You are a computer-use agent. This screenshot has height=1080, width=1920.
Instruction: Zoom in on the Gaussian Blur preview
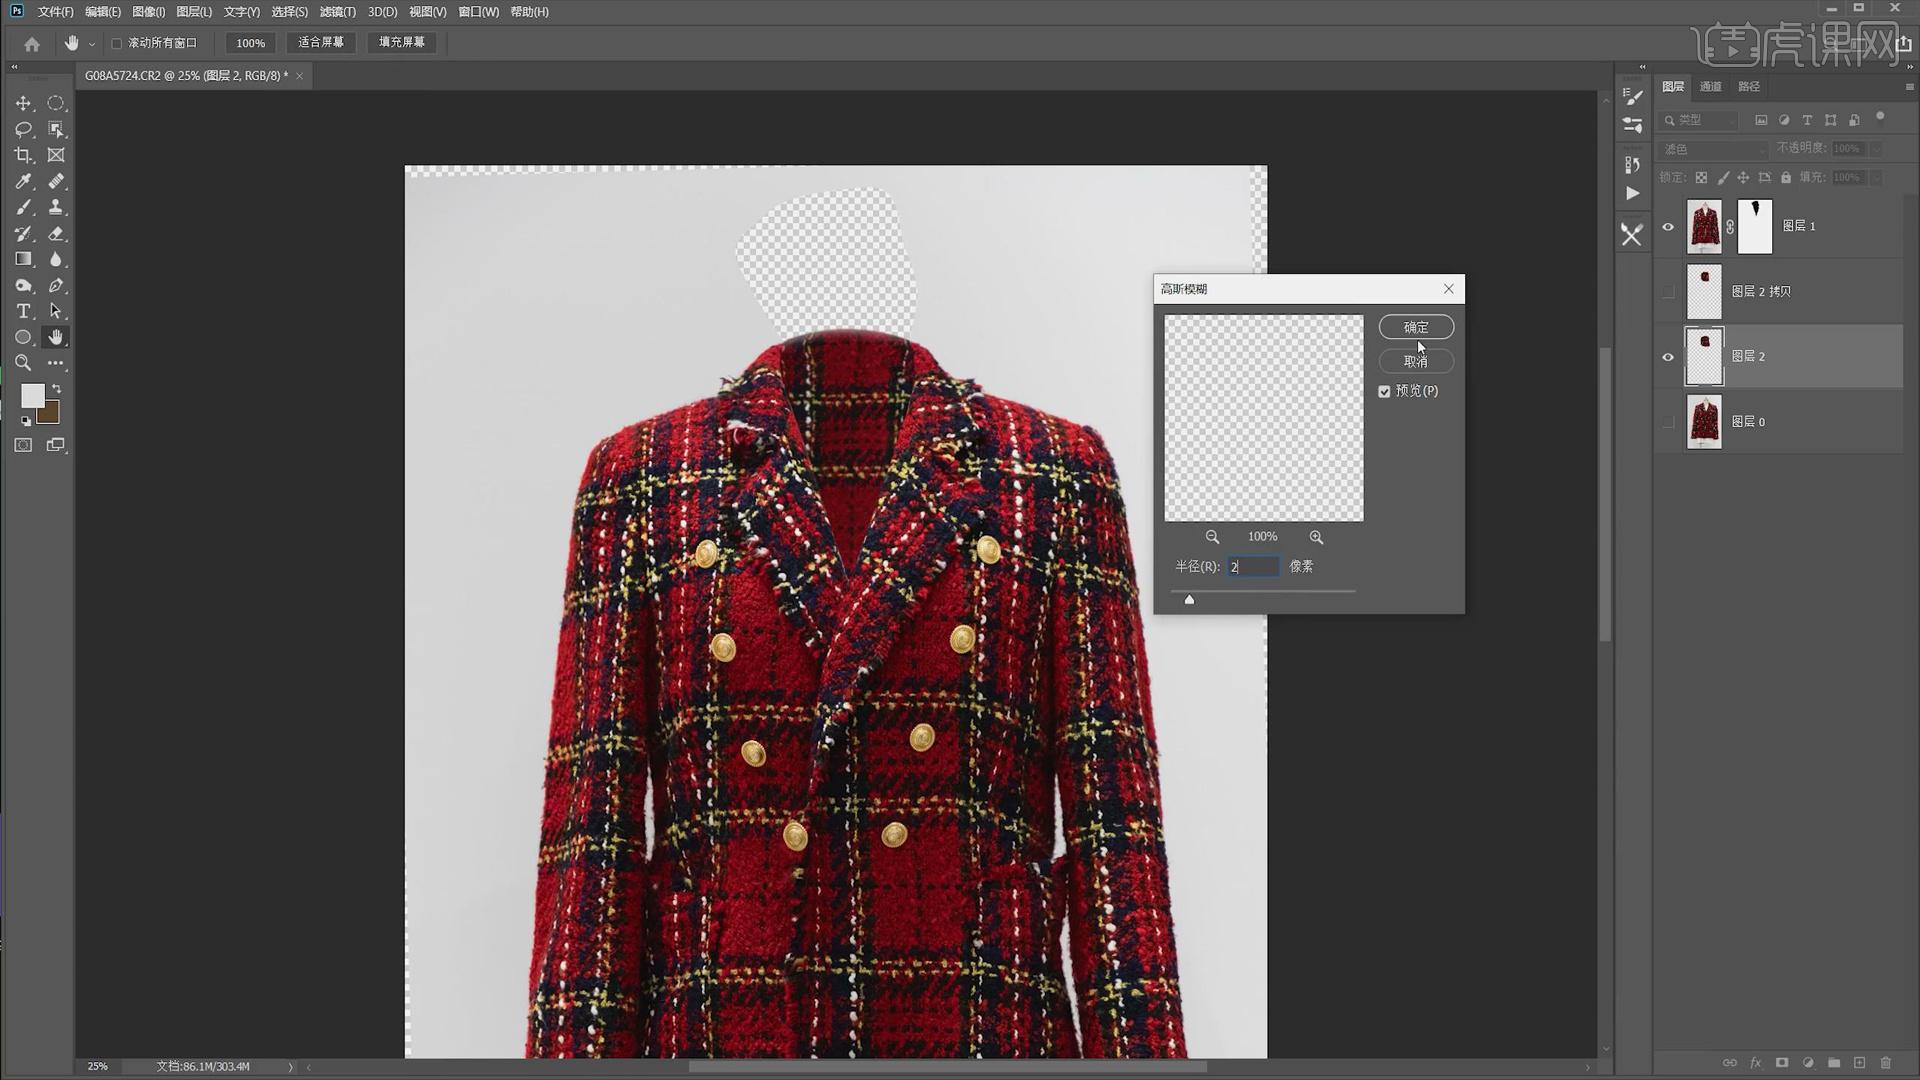[1316, 537]
